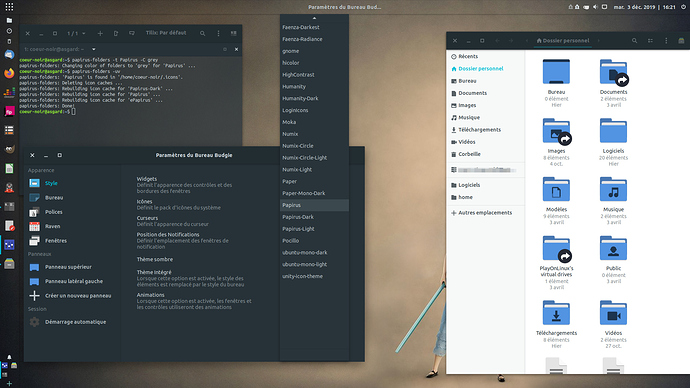
Task: Click Autres emplacements in the files sidebar
Action: pyautogui.click(x=486, y=213)
